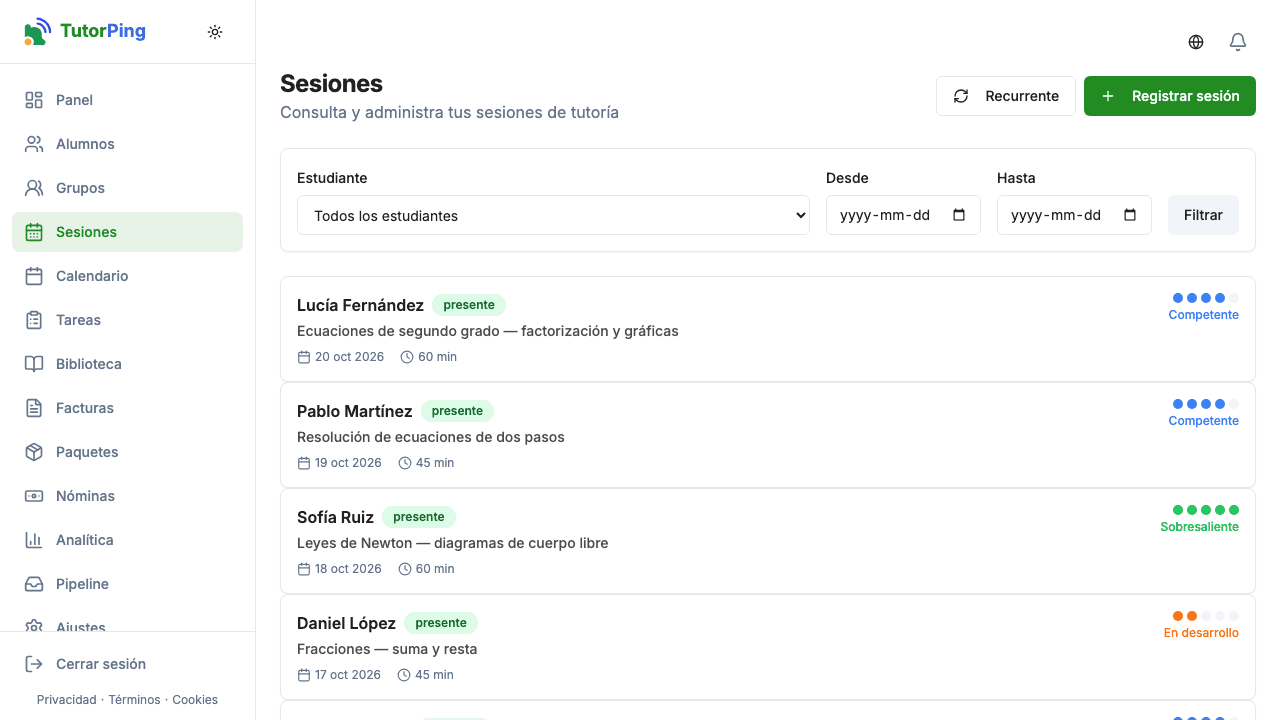This screenshot has height=720, width=1280.
Task: Click the Calendario icon in sidebar
Action: [34, 276]
